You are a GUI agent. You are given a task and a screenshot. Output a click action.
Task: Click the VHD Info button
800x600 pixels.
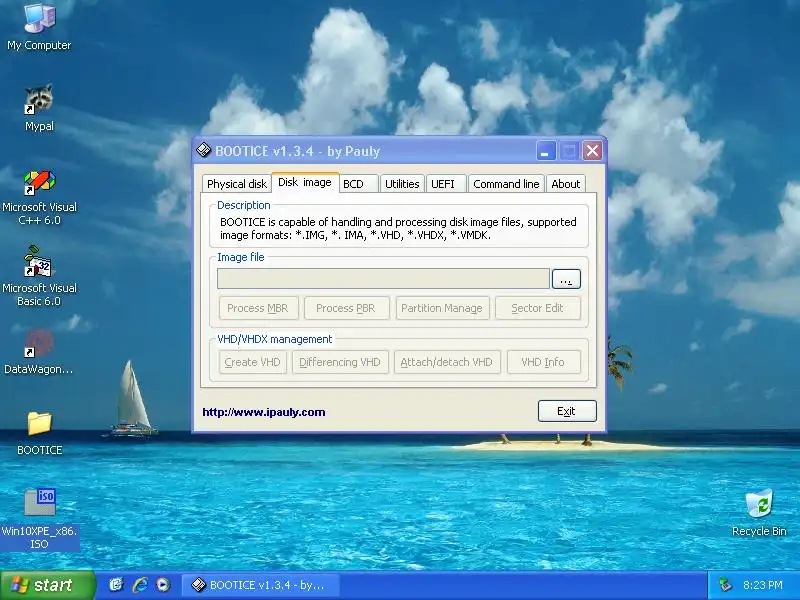tap(543, 362)
